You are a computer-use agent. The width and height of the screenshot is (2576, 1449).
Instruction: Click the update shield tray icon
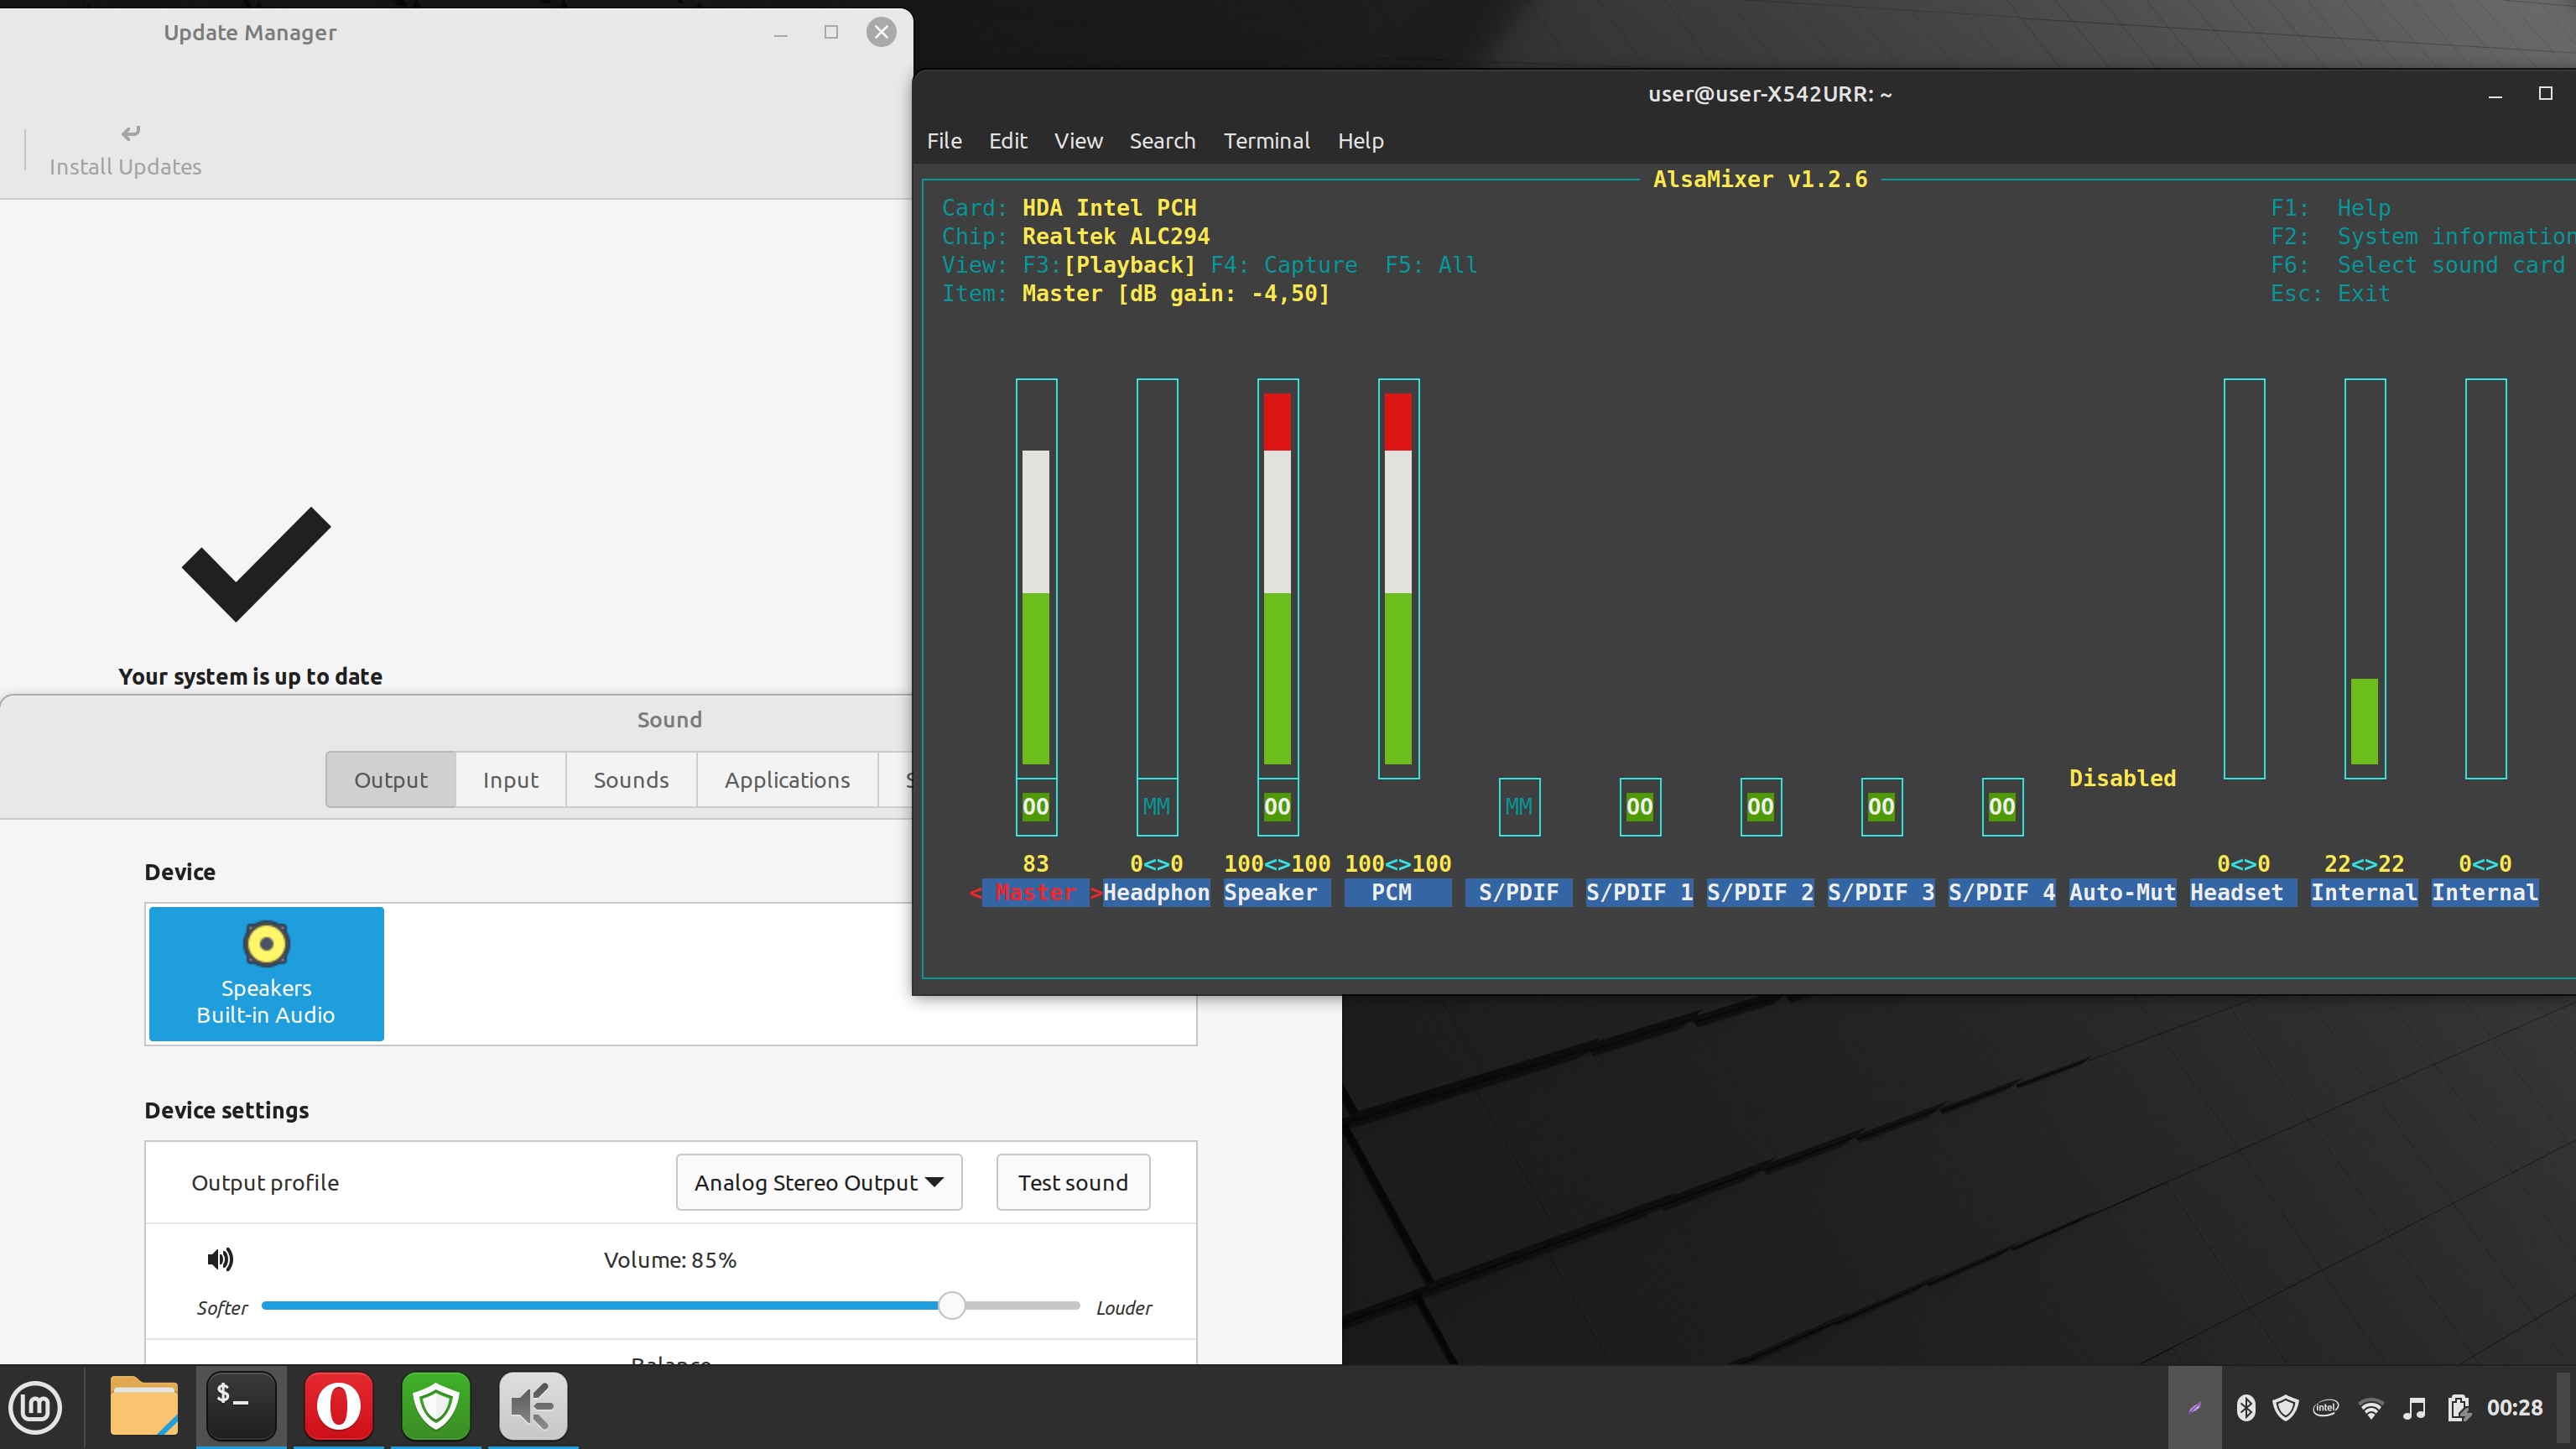point(2285,1408)
